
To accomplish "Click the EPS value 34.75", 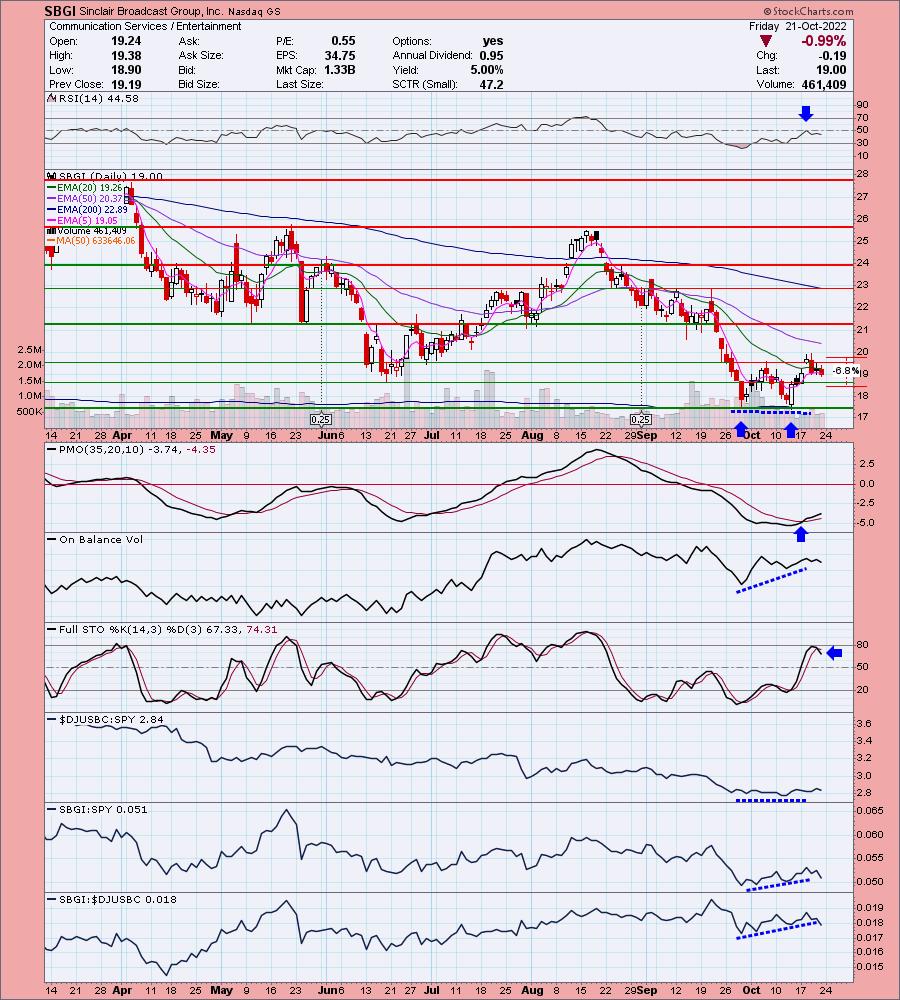I will coord(340,55).
